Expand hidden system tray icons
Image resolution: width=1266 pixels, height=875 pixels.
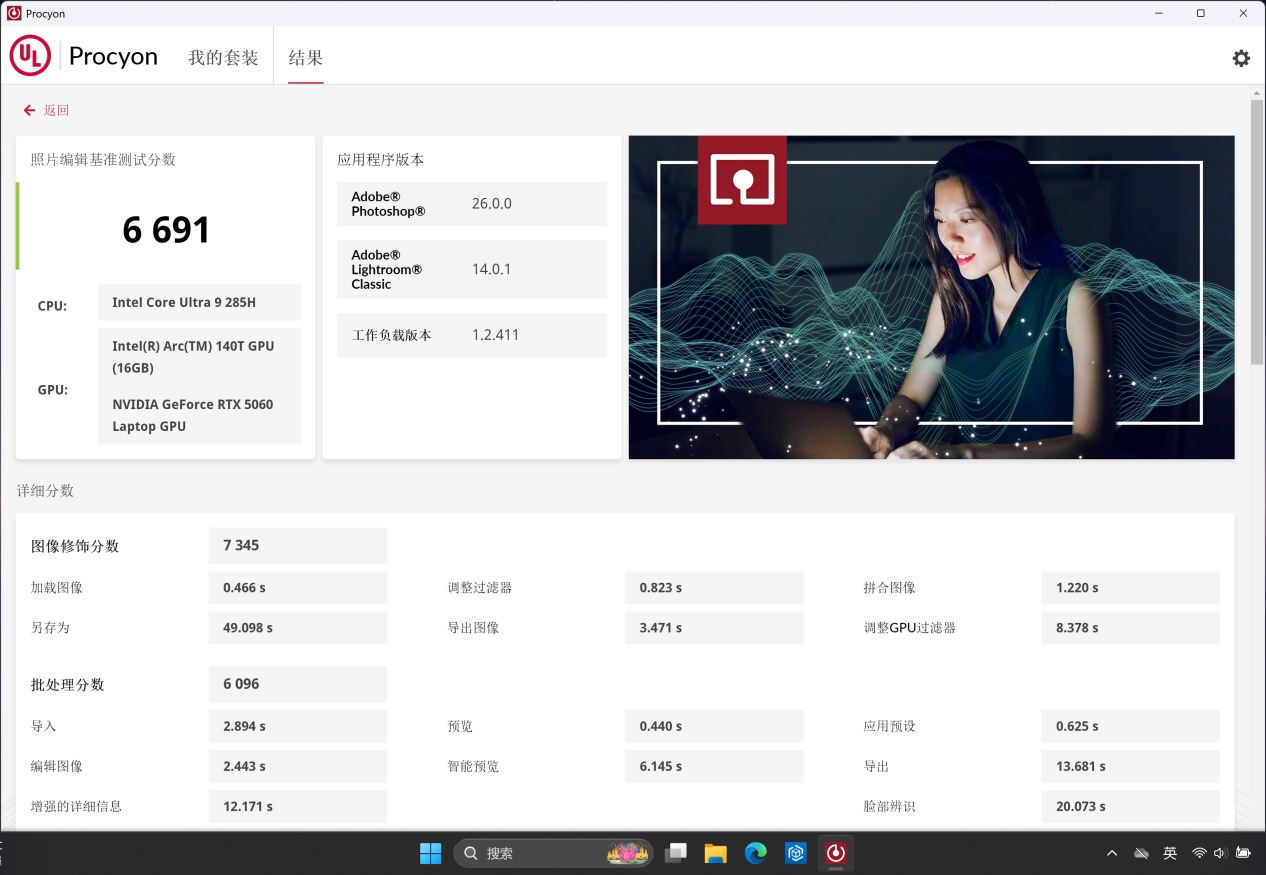[x=1111, y=853]
